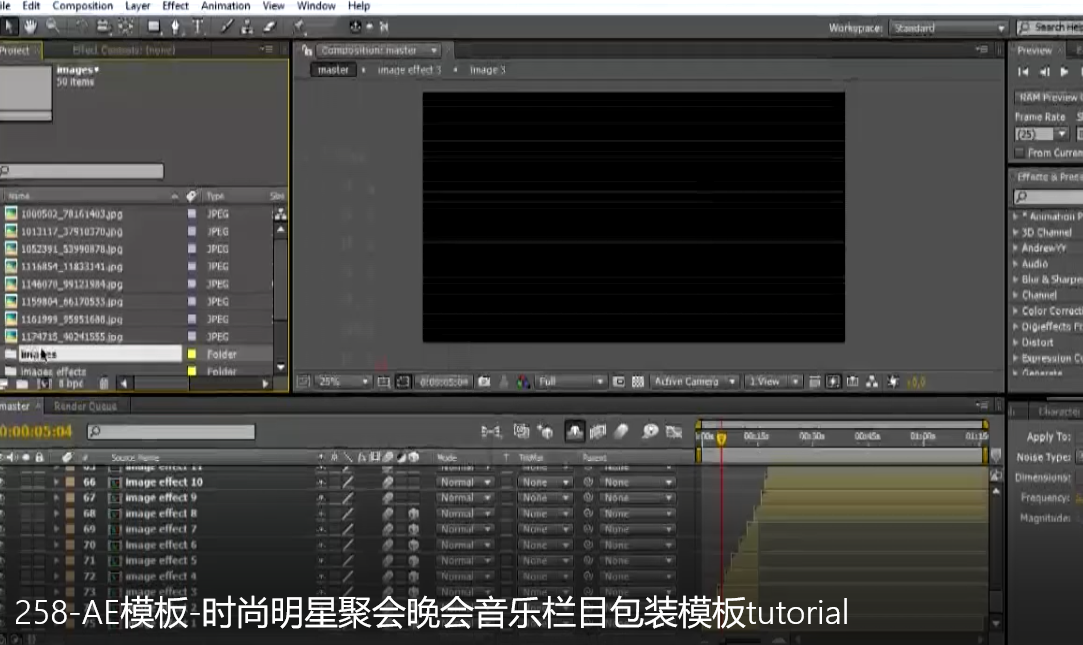Toggle the region of interest button
1083x645 pixels.
619,382
